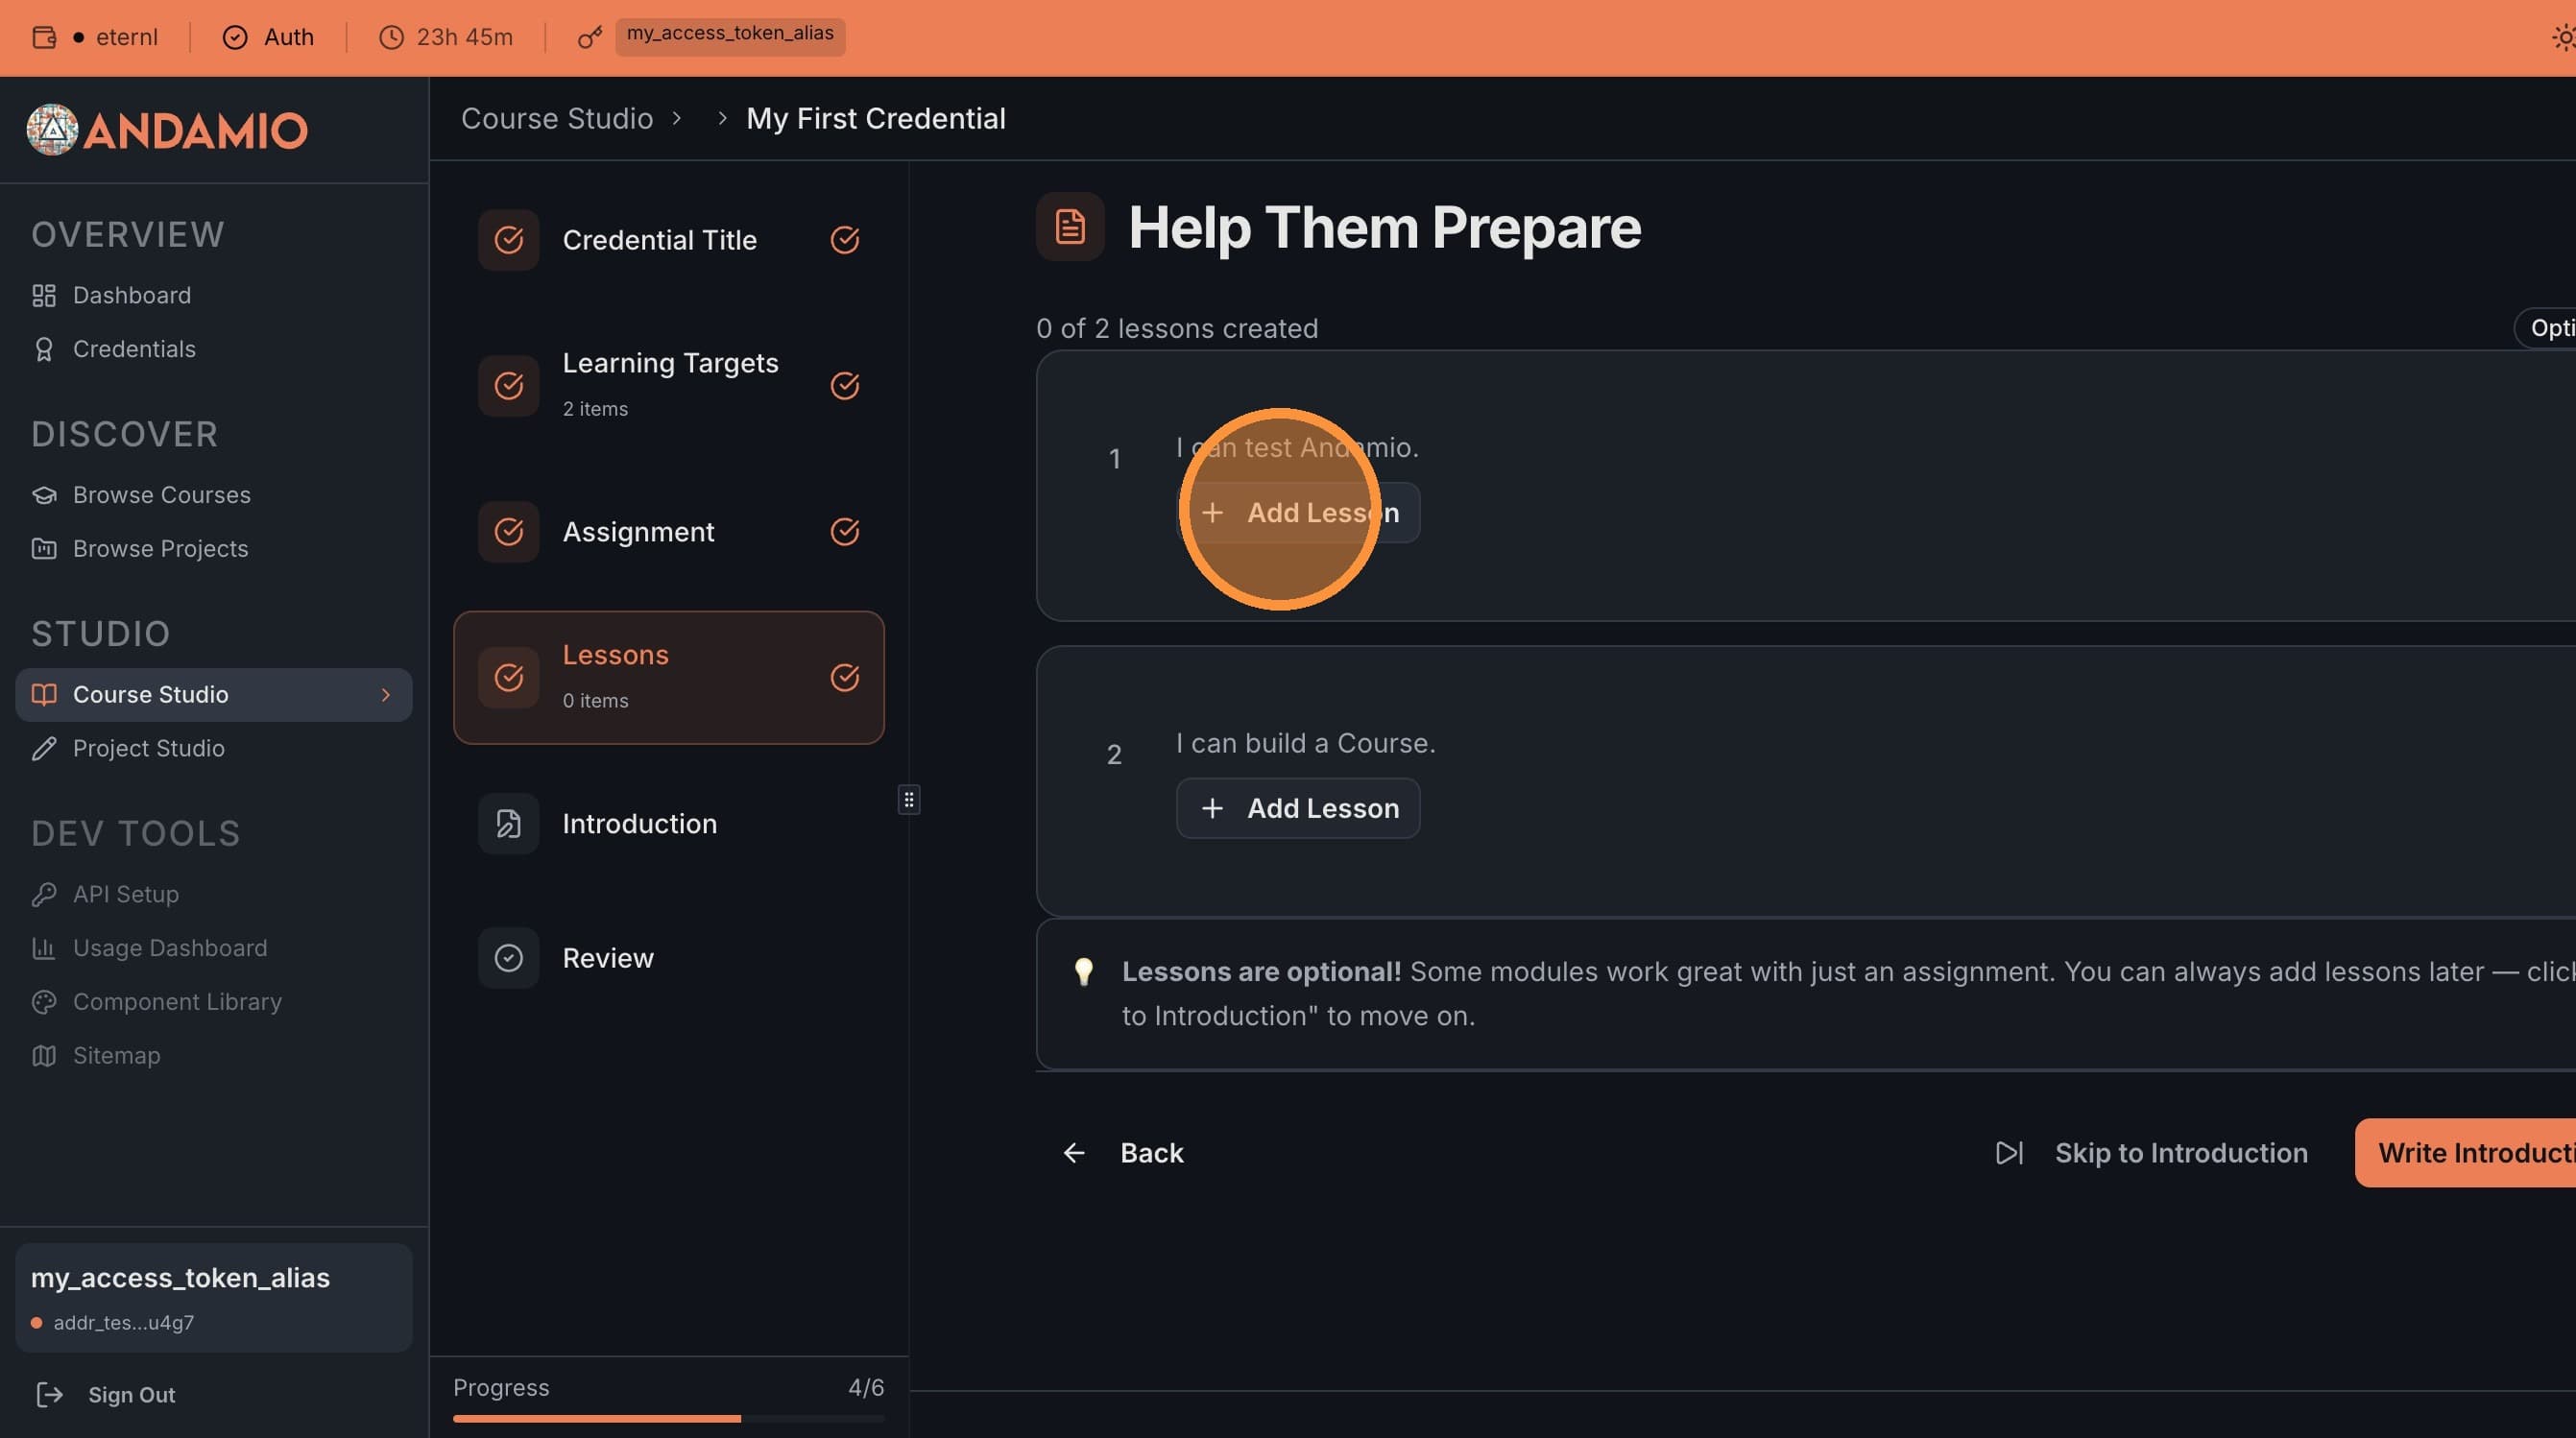Click the eternl wallet icon in top bar
This screenshot has width=2576, height=1438.
(44, 38)
